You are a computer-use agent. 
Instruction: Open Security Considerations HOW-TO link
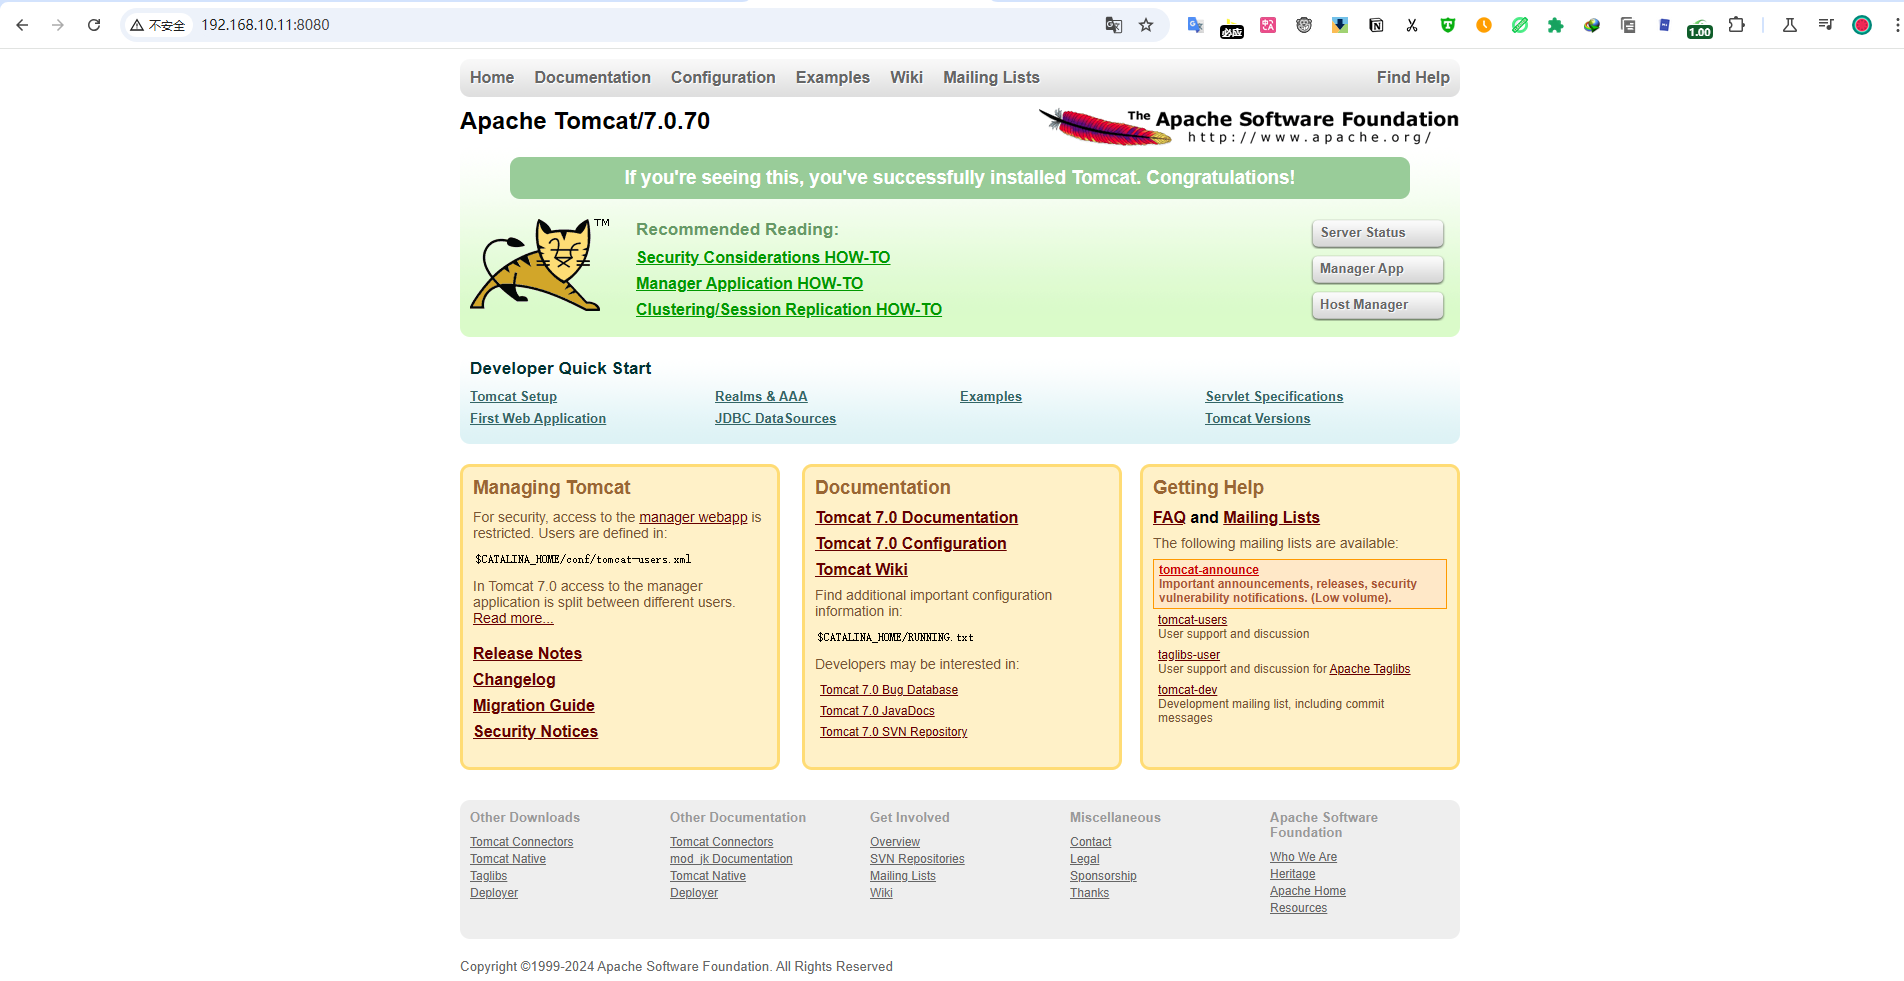click(x=763, y=257)
